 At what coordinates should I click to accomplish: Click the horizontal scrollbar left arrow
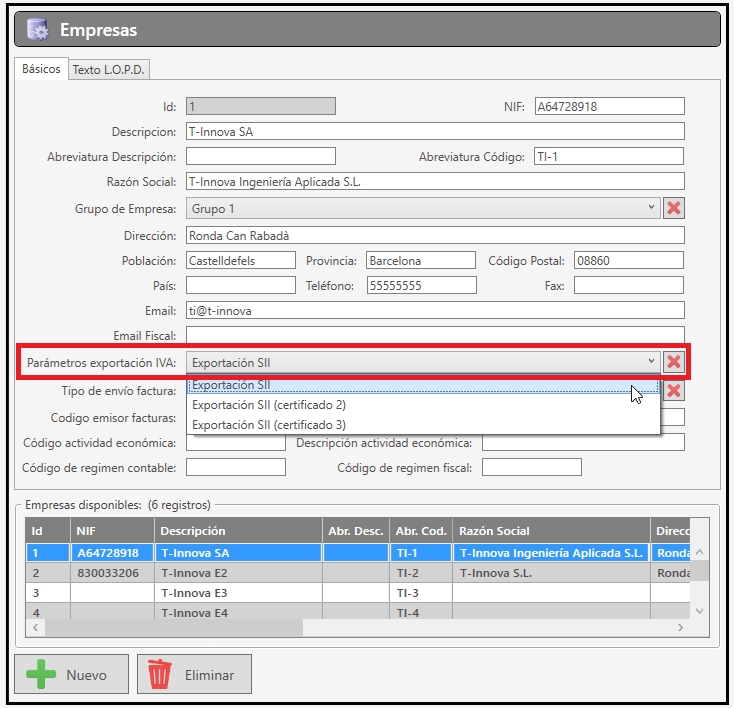tap(36, 627)
